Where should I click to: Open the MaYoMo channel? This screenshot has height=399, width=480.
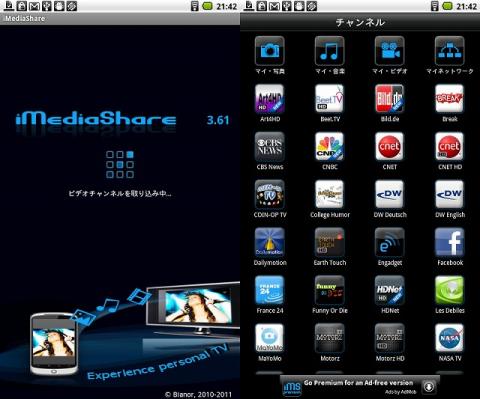click(x=270, y=338)
